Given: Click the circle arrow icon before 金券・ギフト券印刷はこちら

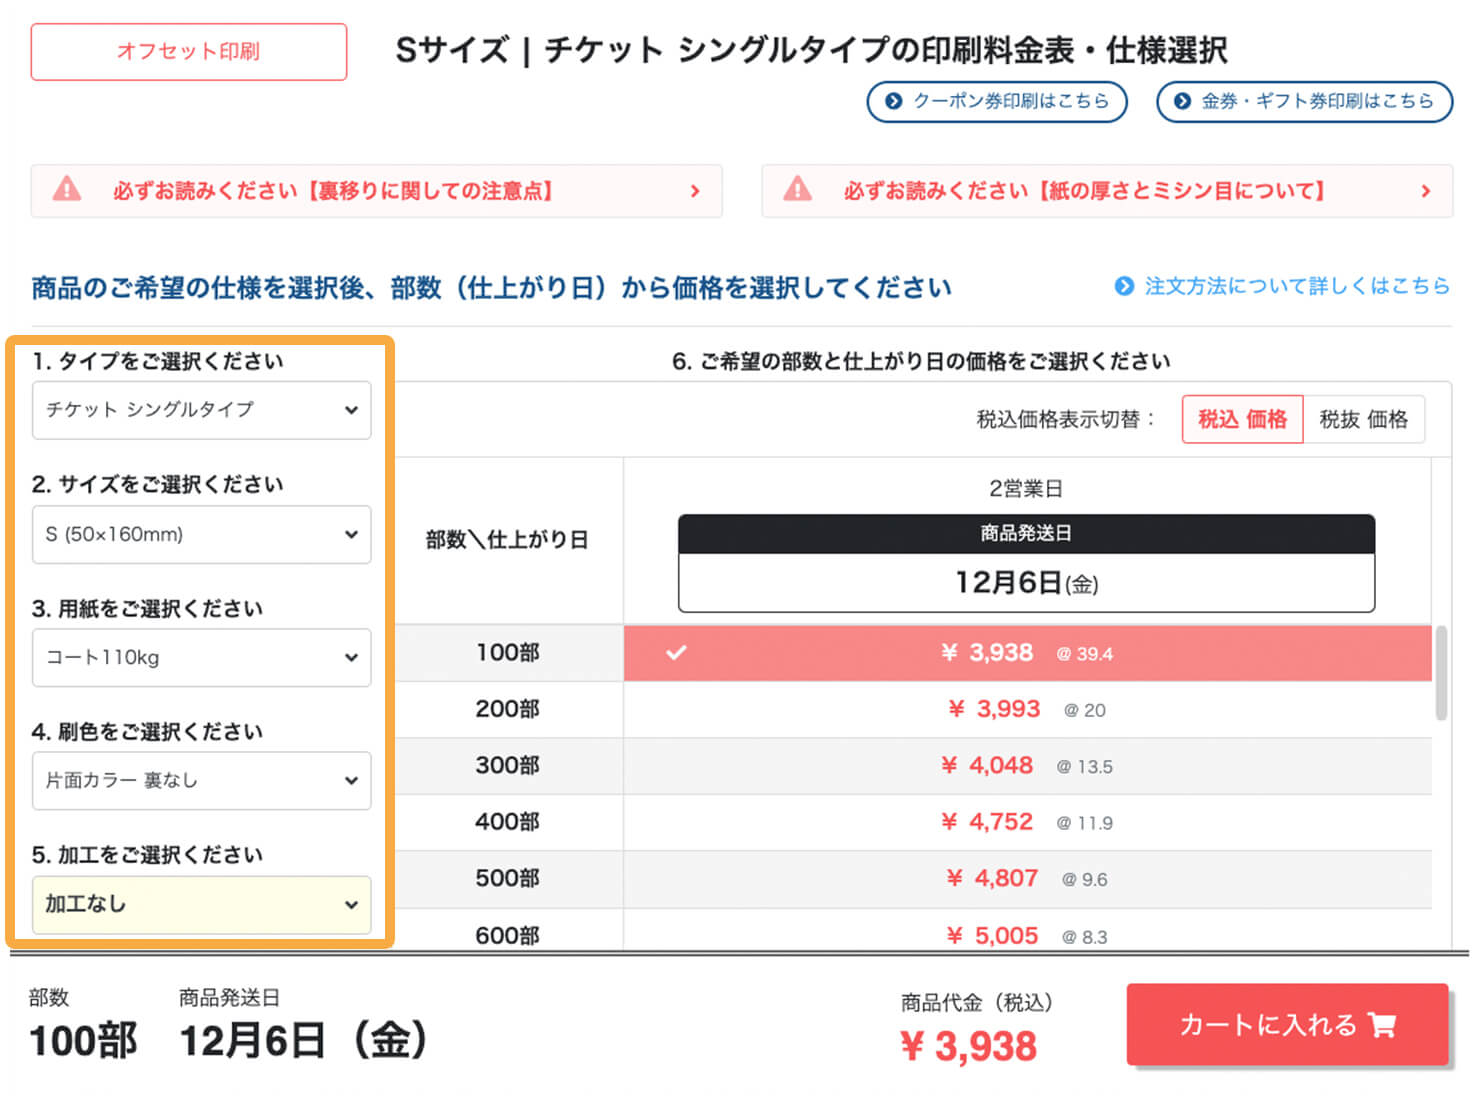Looking at the screenshot, I should point(1181,101).
